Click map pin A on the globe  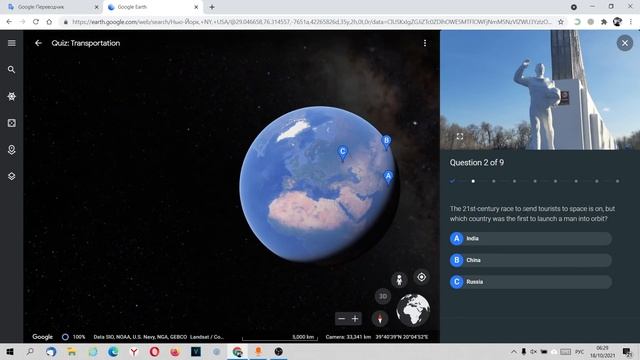tap(388, 177)
